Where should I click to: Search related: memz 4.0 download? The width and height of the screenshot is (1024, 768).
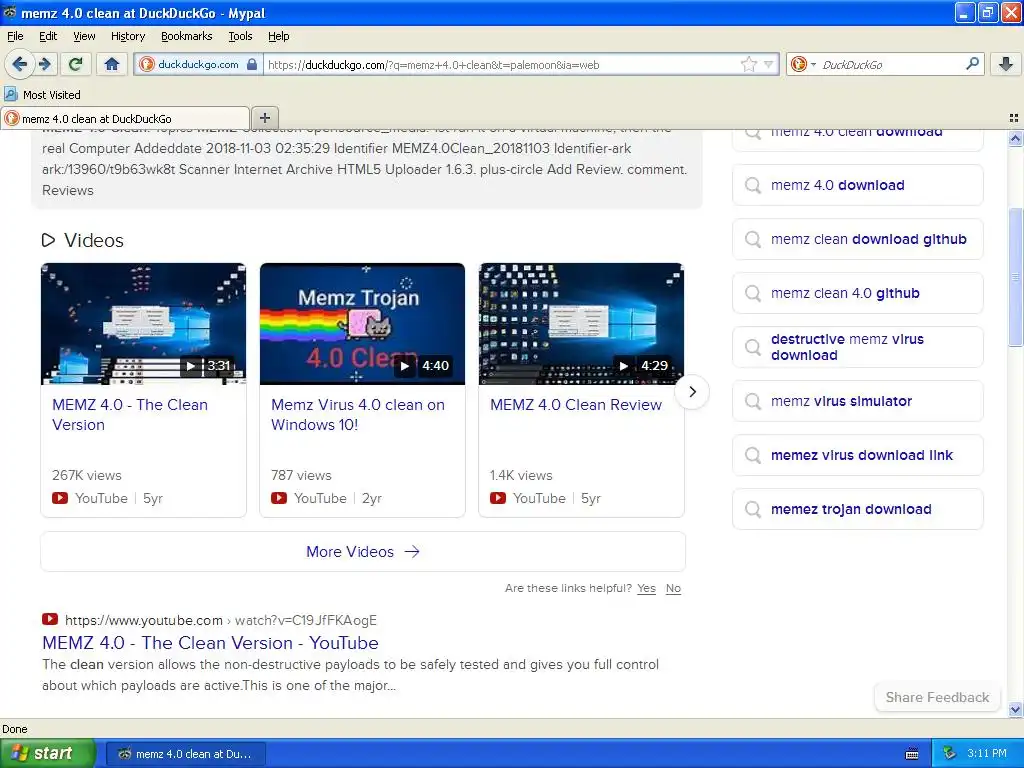point(857,185)
